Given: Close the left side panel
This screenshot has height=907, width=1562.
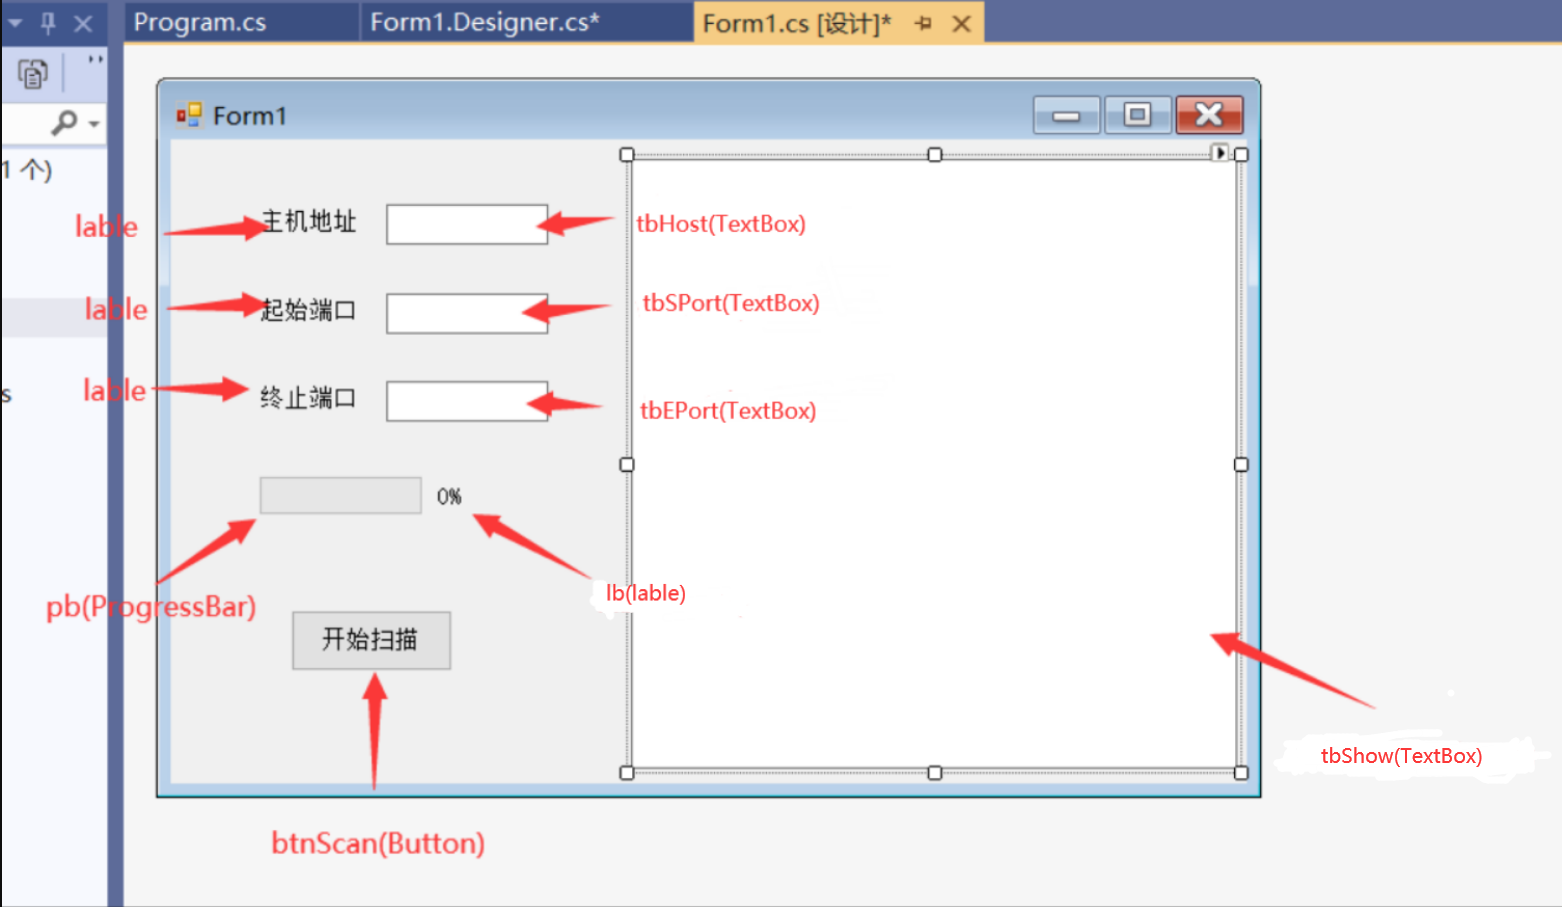Looking at the screenshot, I should point(83,22).
